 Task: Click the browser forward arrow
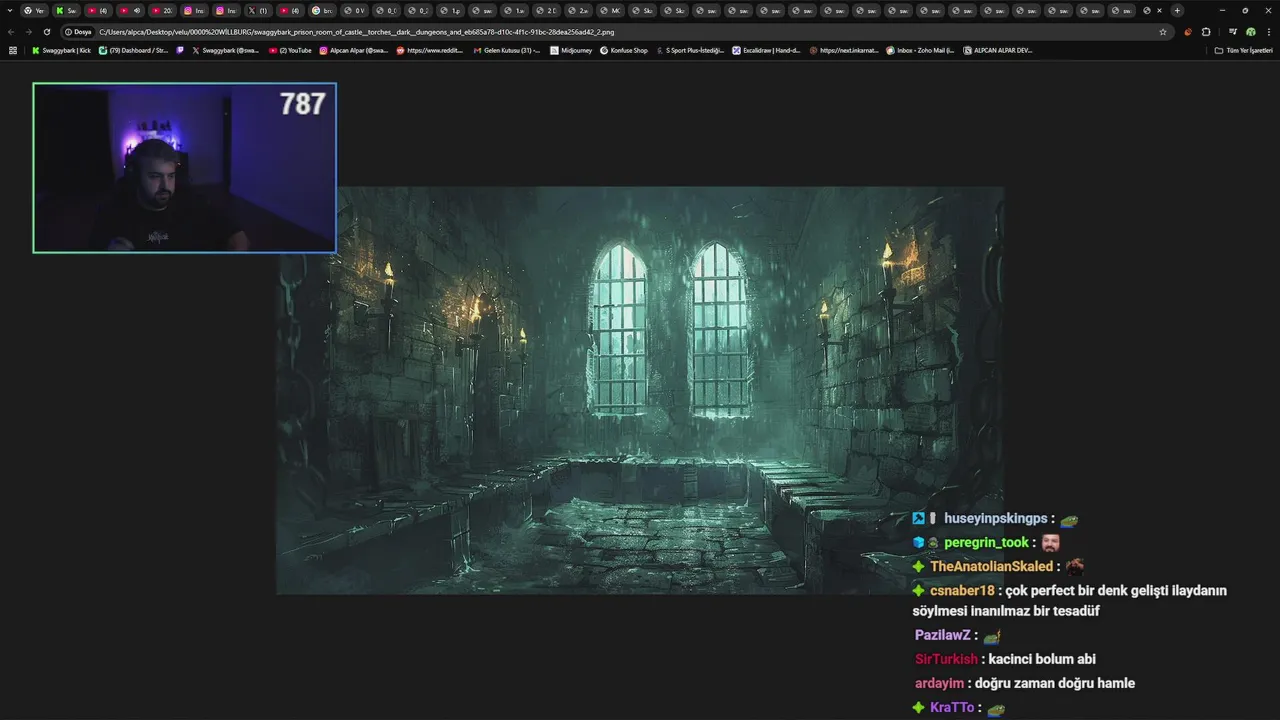point(28,32)
